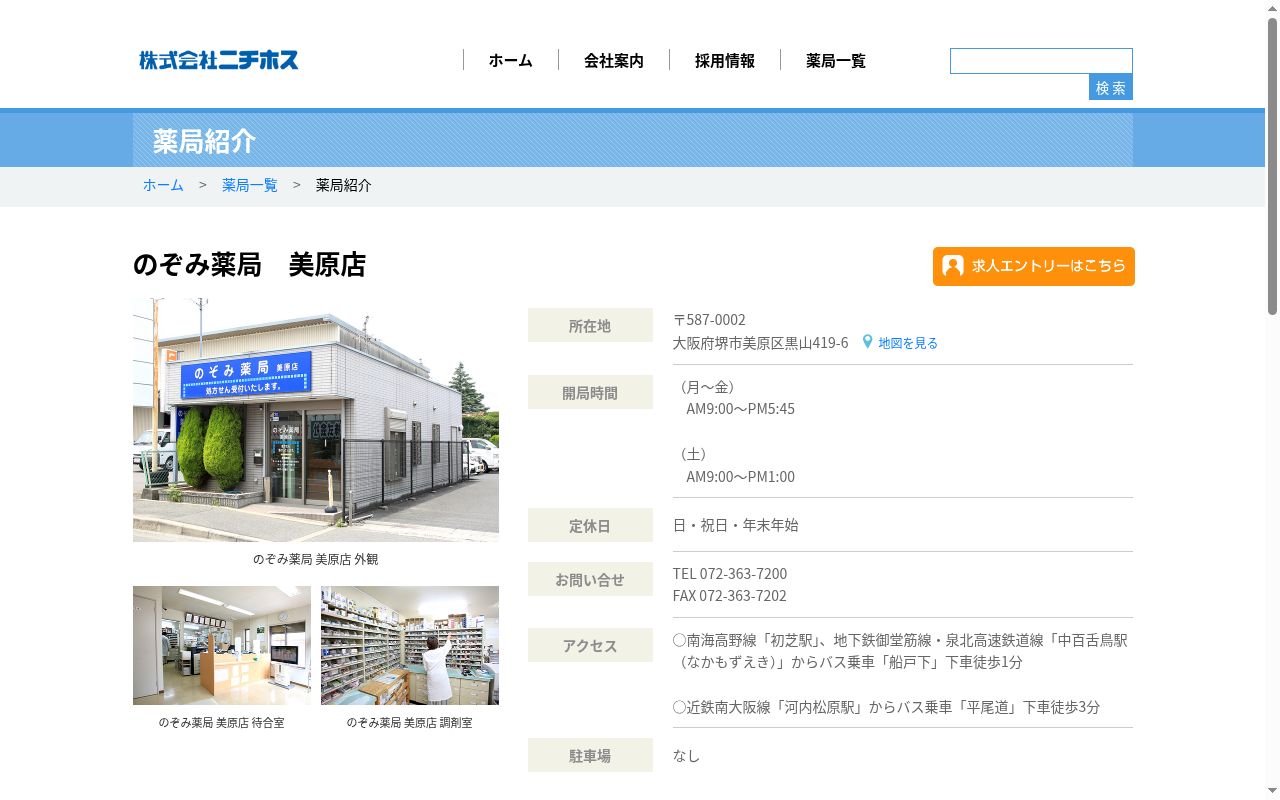1280x800 pixels.
Task: Go to 薬局一覧 in the breadcrumb
Action: click(250, 185)
